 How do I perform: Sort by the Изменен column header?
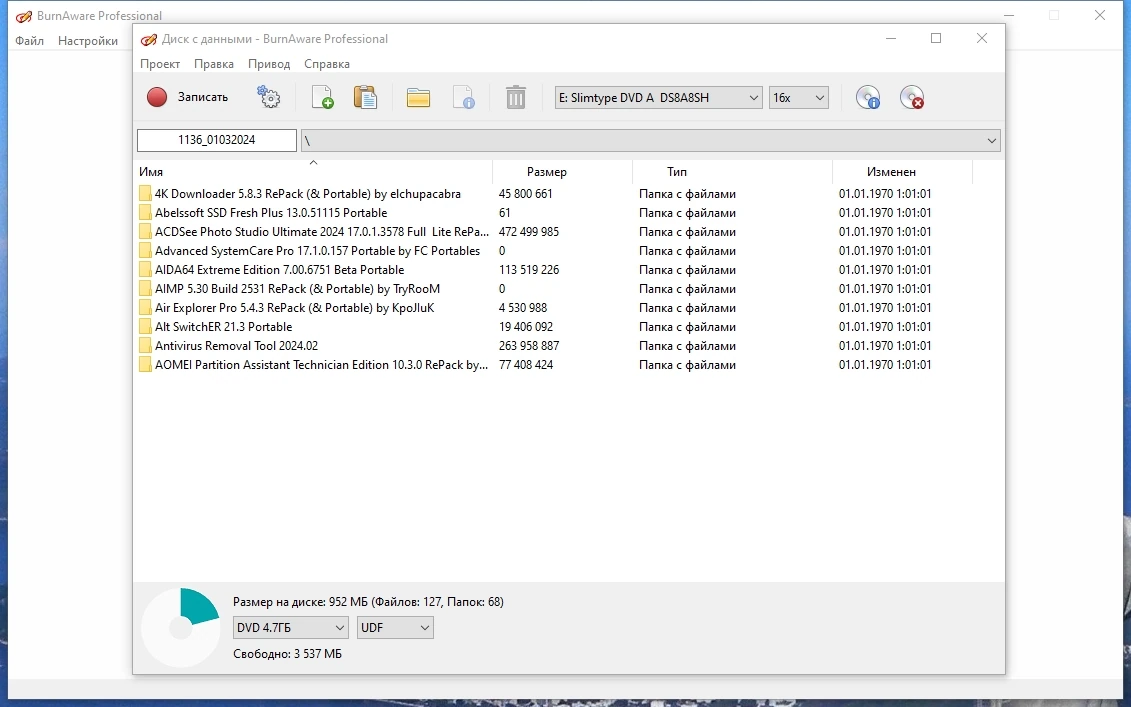point(902,172)
